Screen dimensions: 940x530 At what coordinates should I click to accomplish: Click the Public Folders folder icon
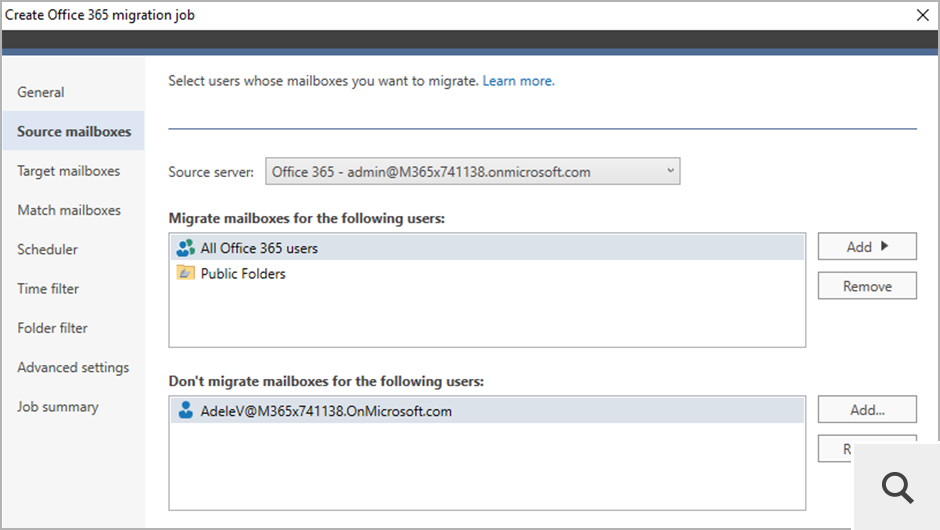click(x=186, y=273)
